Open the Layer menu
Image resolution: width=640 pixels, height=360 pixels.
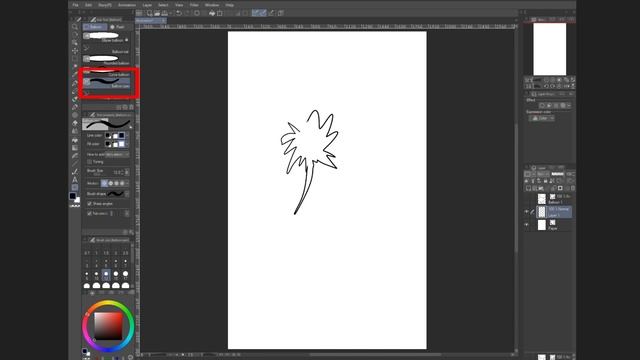coord(147,5)
